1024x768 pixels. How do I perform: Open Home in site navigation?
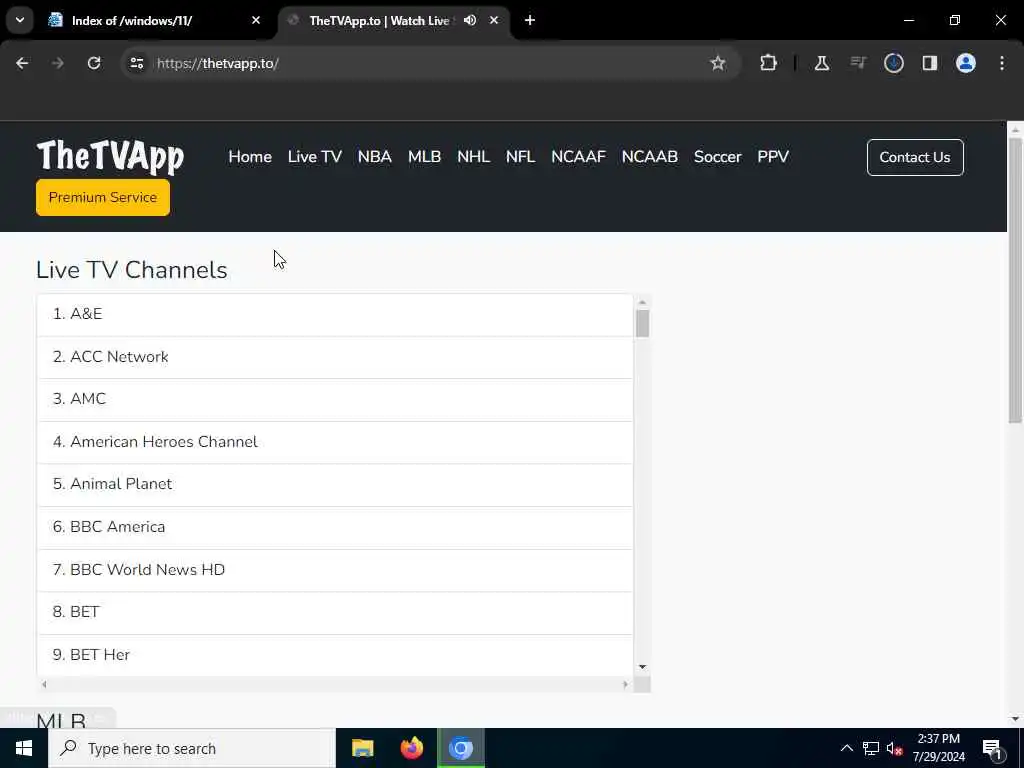click(250, 157)
